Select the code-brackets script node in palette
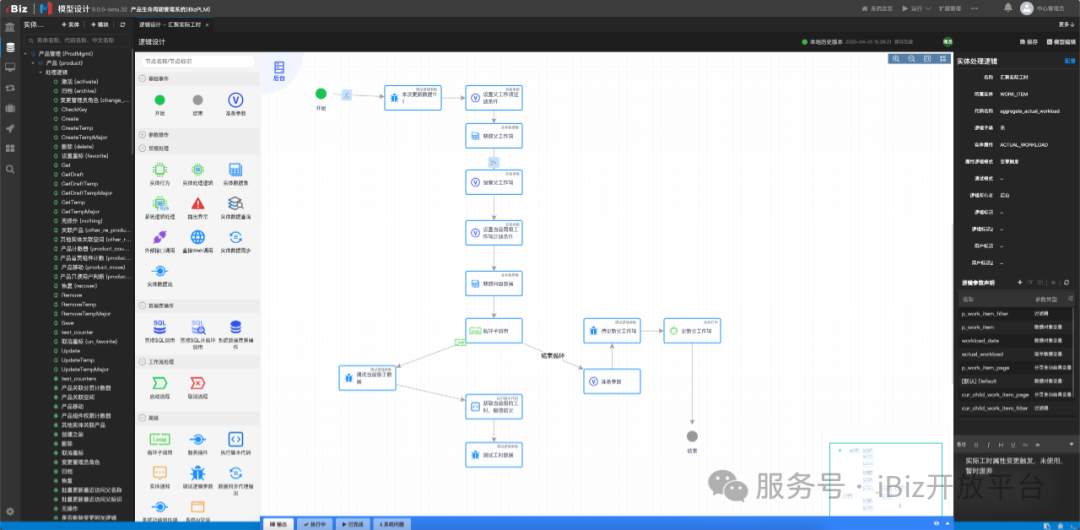This screenshot has width=1080, height=530. coord(236,439)
